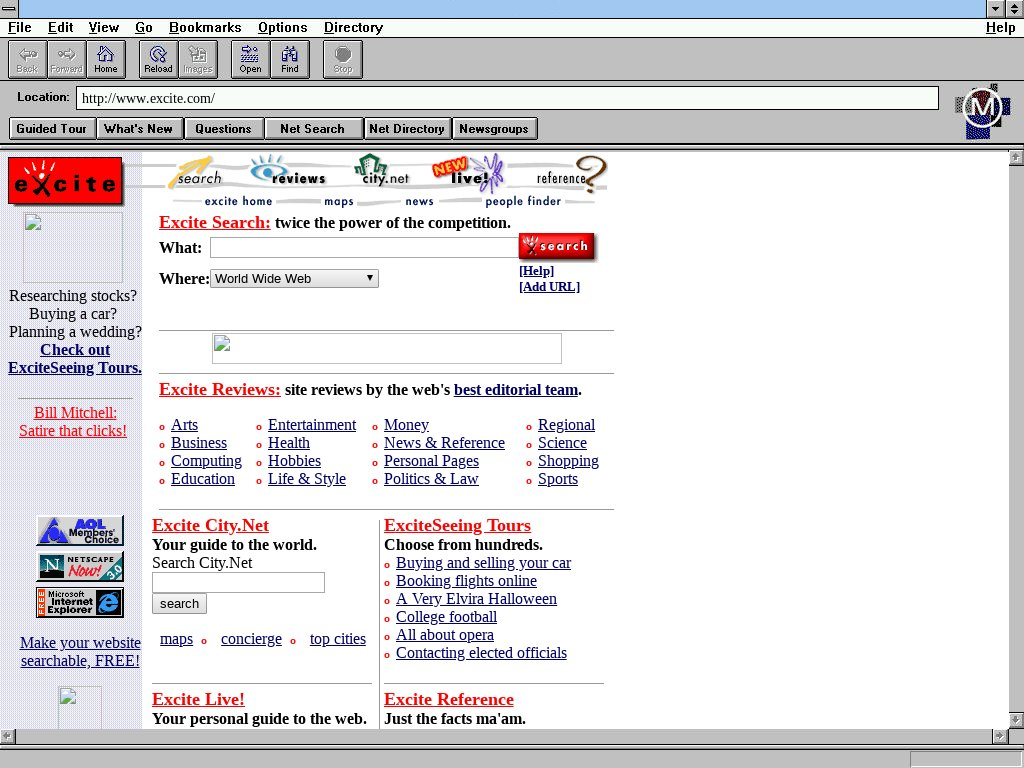1024x768 pixels.
Task: Expand the World Wide Web dropdown
Action: (x=294, y=279)
